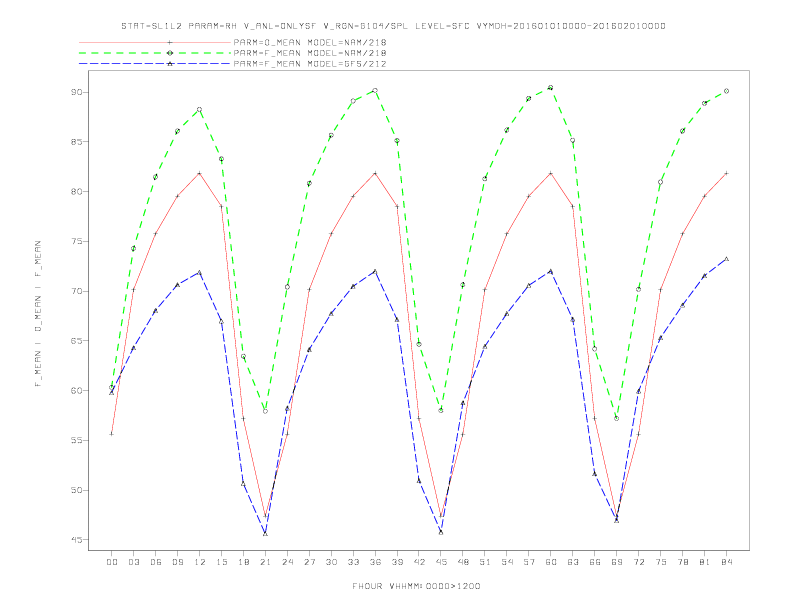The width and height of the screenshot is (792, 612).
Task: Click the green dashed line legend sample
Action: [155, 53]
